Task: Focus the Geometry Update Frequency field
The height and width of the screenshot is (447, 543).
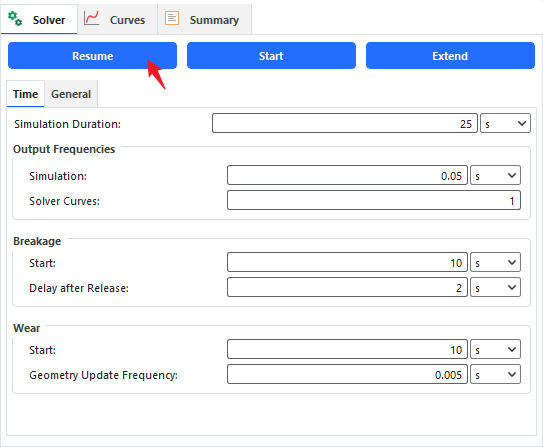Action: pos(347,374)
